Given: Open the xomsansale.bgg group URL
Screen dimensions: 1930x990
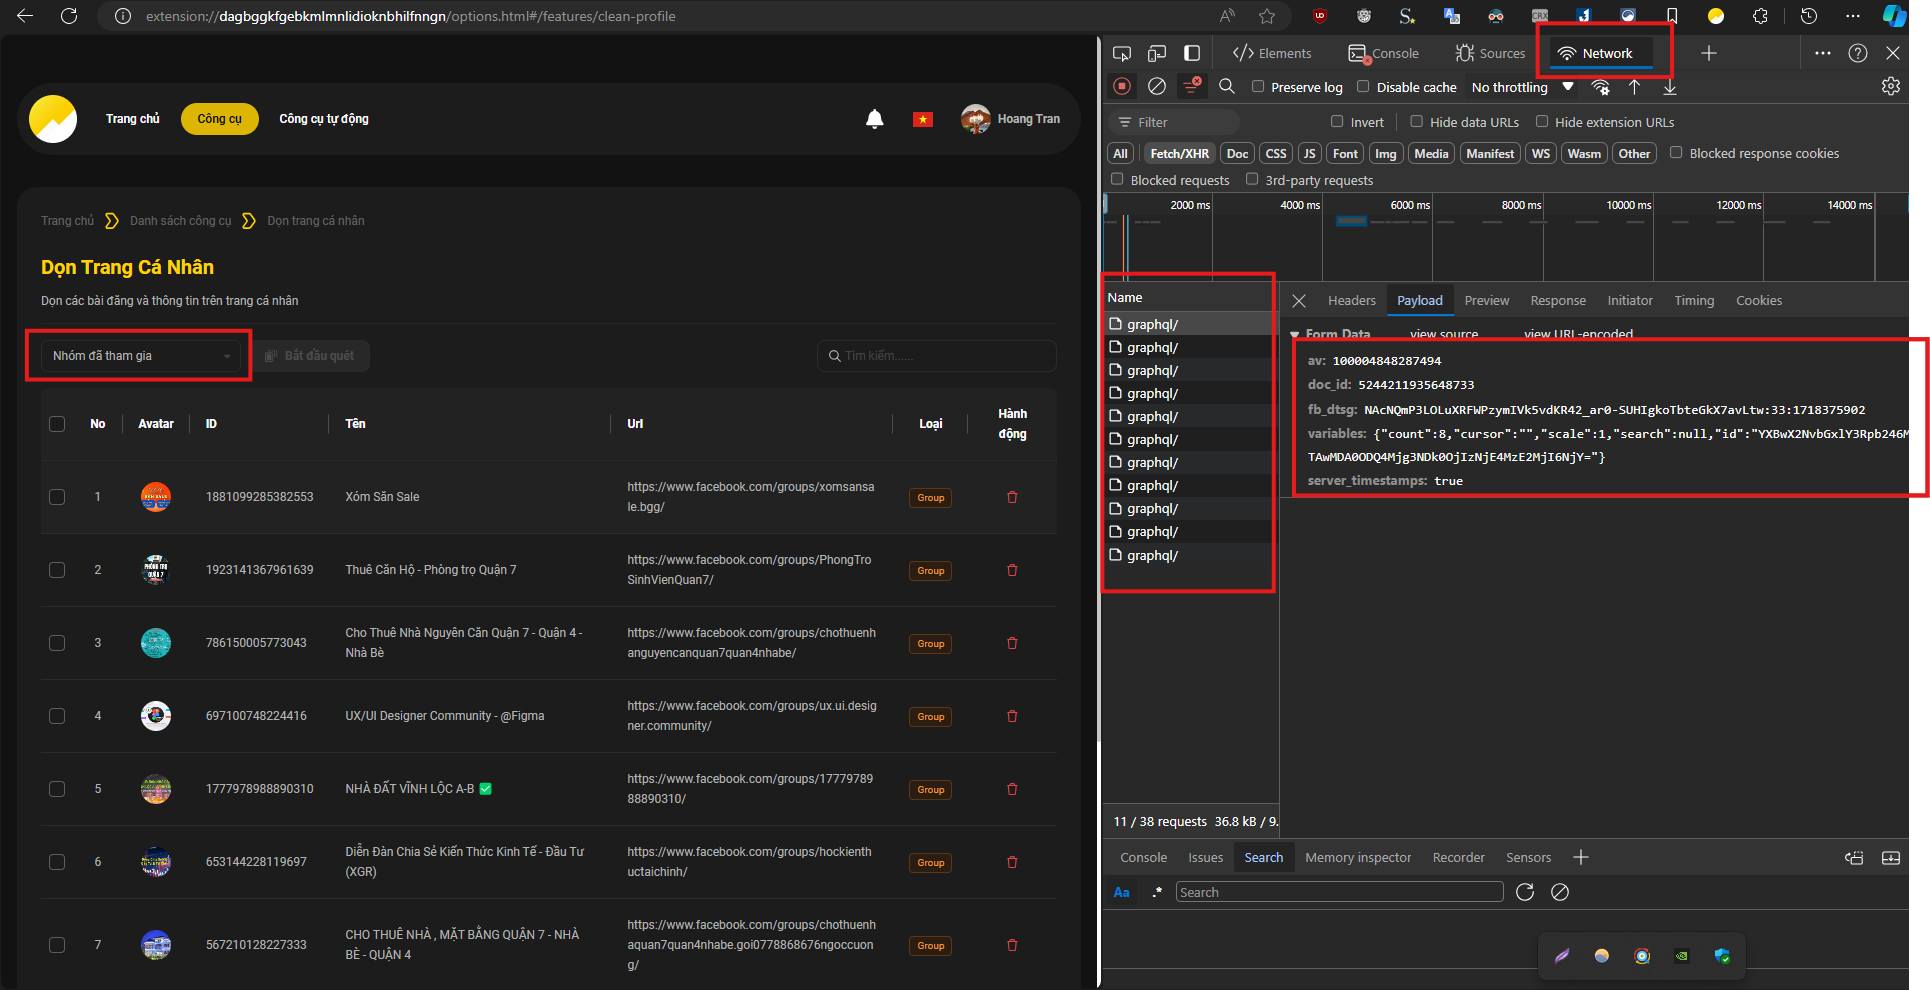Looking at the screenshot, I should (751, 497).
